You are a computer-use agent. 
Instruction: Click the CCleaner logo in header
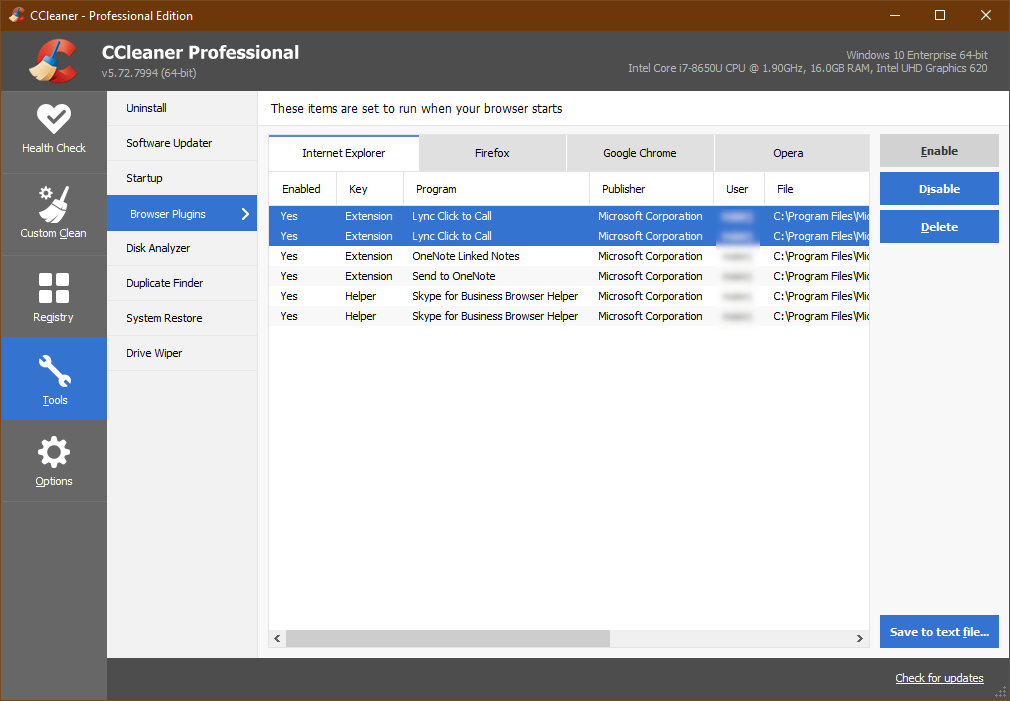click(53, 61)
